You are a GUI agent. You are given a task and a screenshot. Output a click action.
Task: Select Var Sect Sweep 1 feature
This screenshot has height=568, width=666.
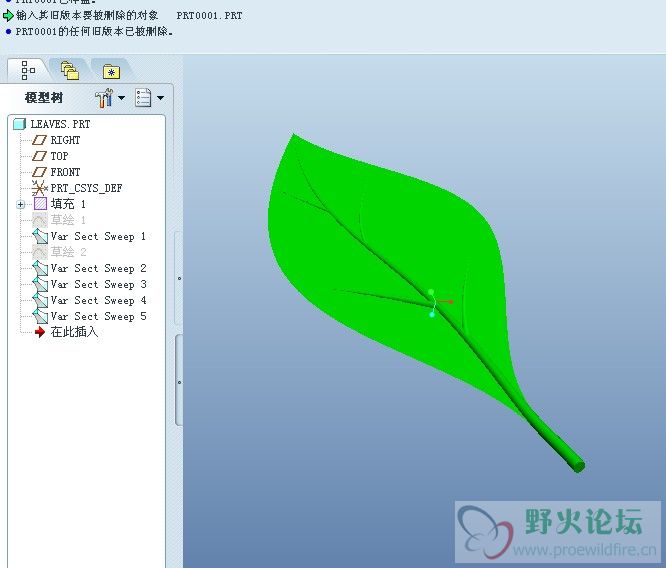coord(98,236)
